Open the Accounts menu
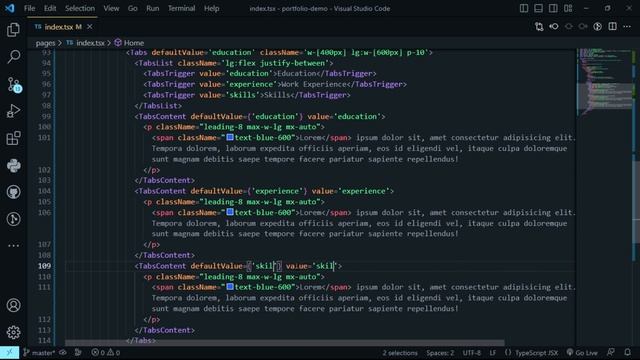Image resolution: width=640 pixels, height=360 pixels. point(13,305)
